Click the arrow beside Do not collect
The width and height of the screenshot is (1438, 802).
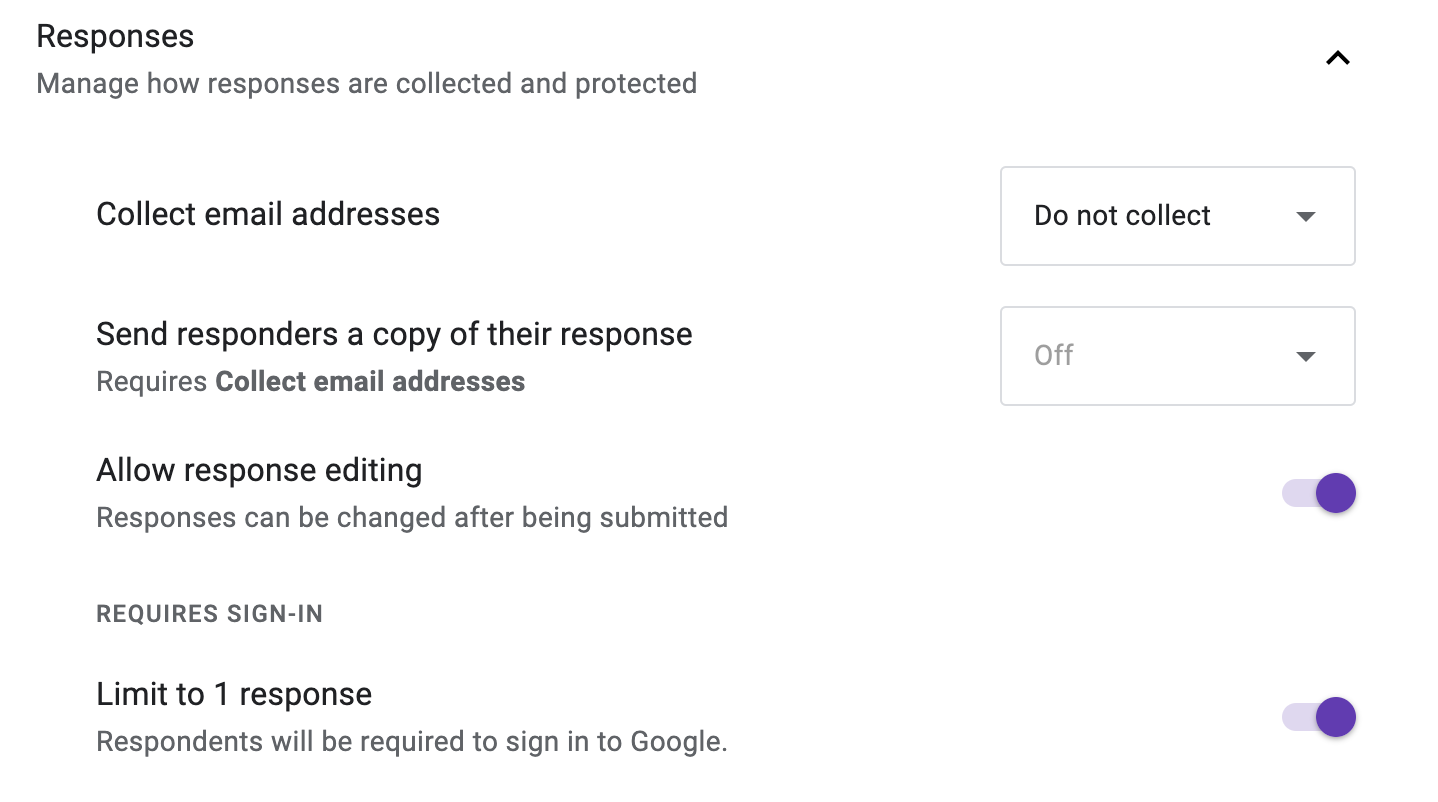click(x=1305, y=217)
